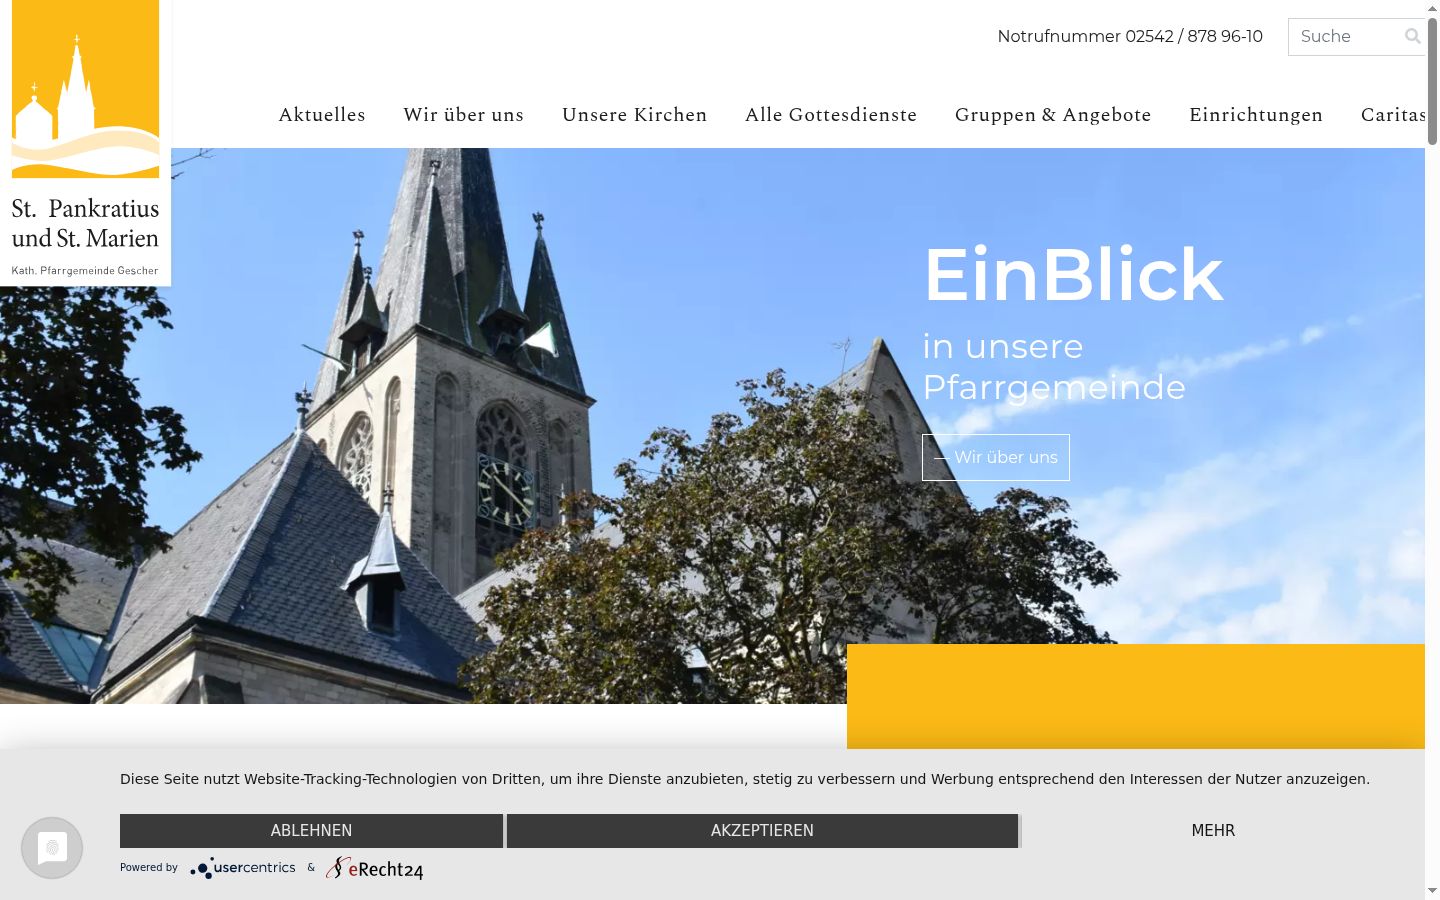Click the 'Kath. Pfarrgemeinde Gescher' caption
Screen dimensions: 1440x900
[85, 271]
